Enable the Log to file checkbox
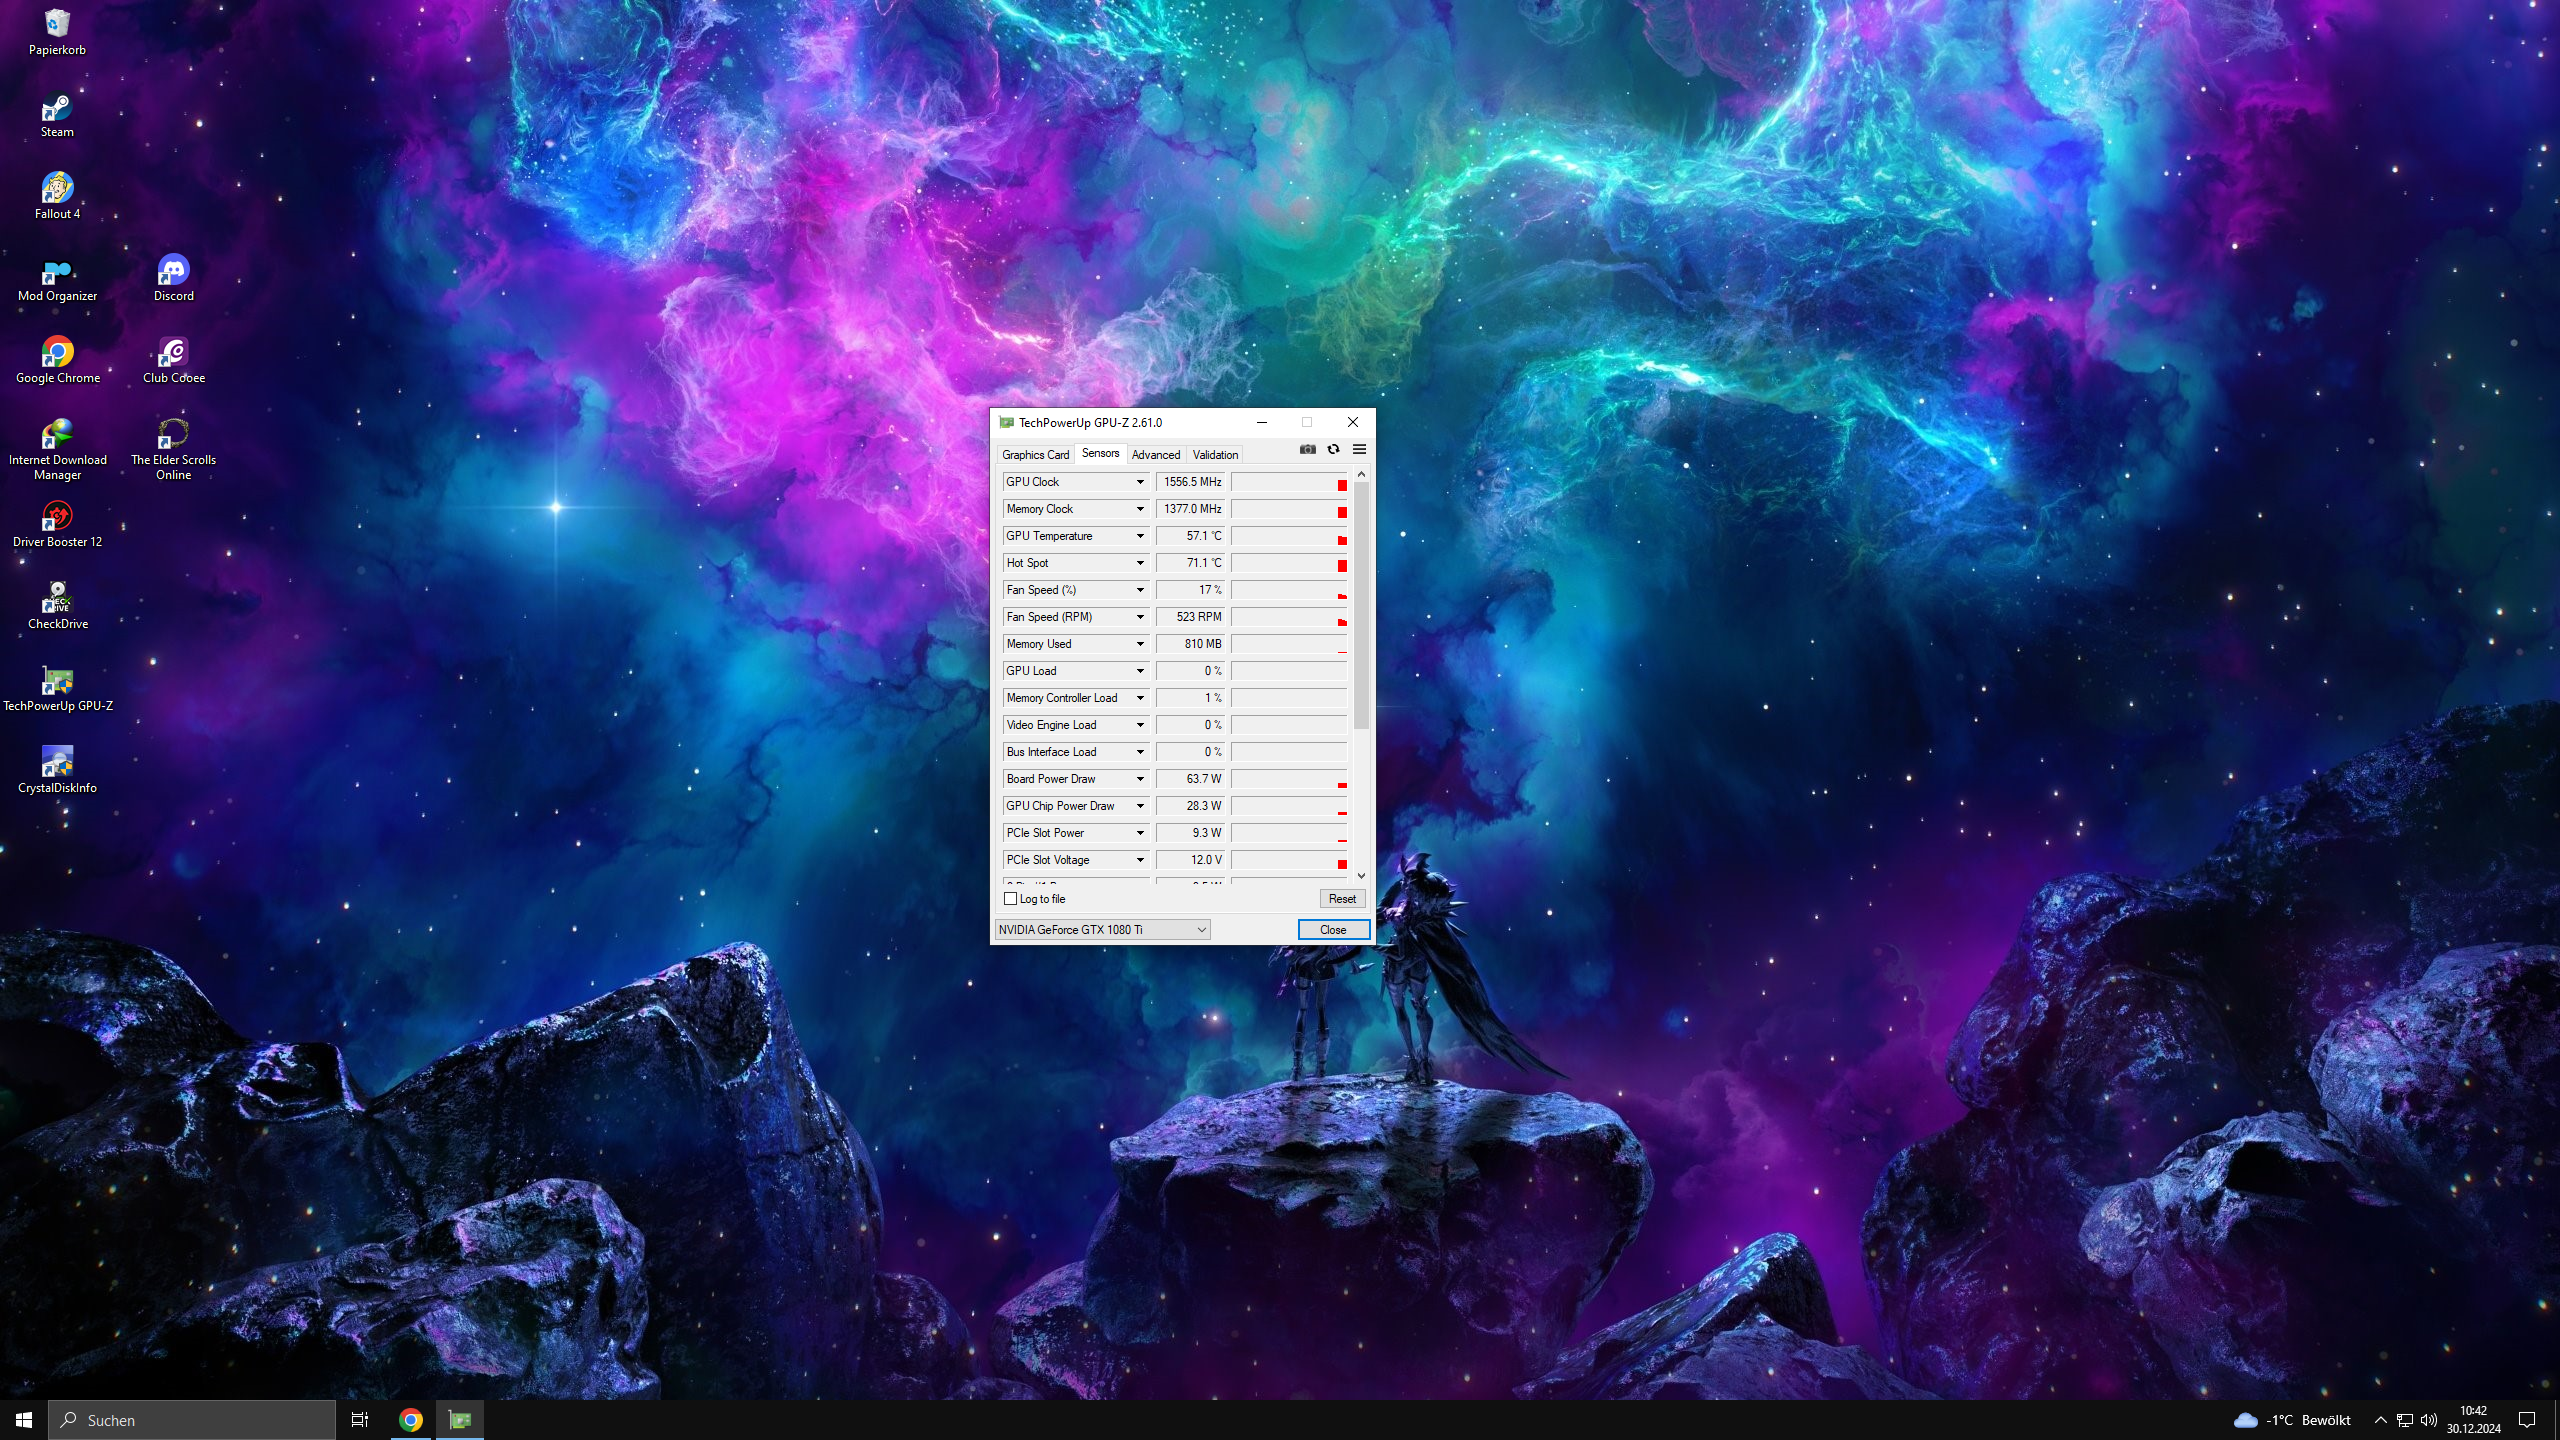 point(1010,899)
